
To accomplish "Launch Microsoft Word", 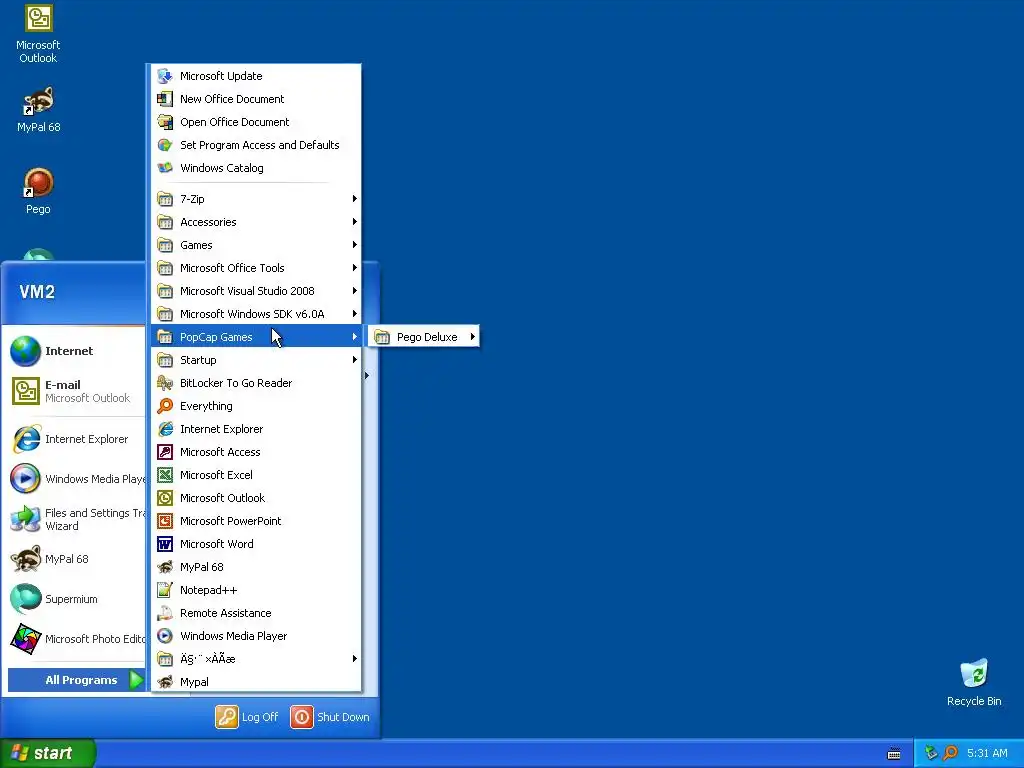I will tap(256, 544).
